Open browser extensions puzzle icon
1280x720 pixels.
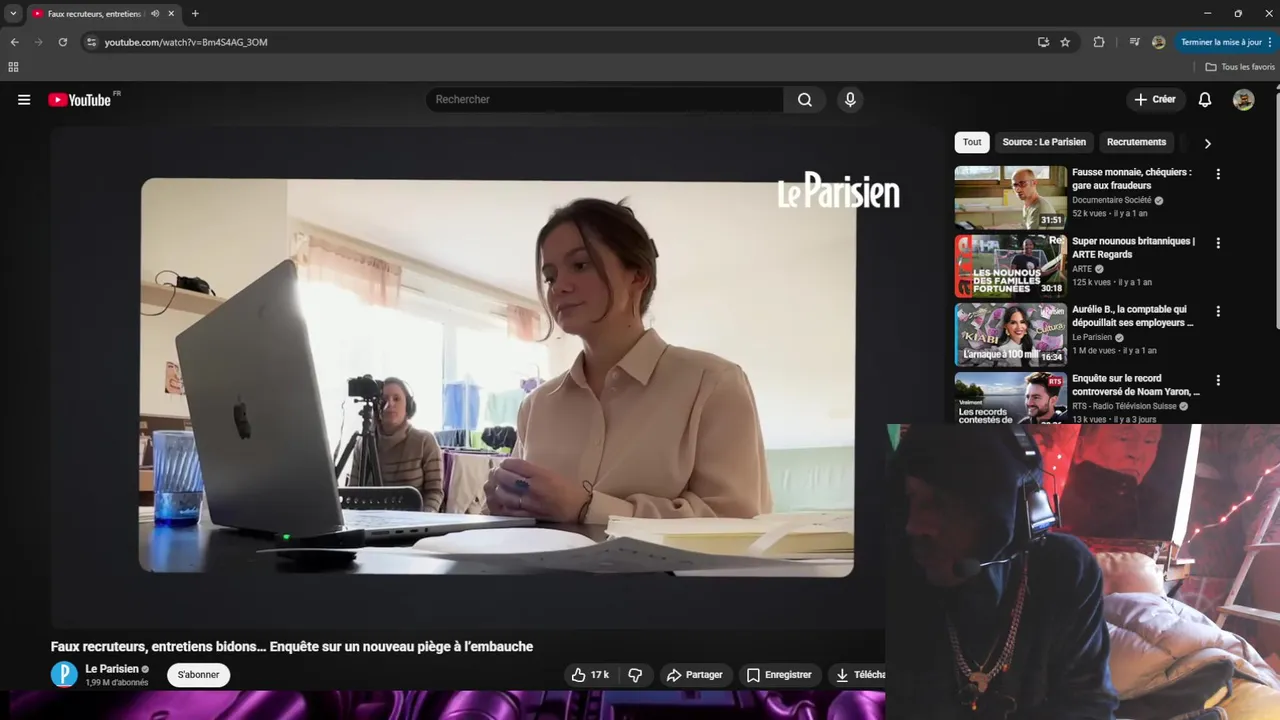pos(1099,42)
